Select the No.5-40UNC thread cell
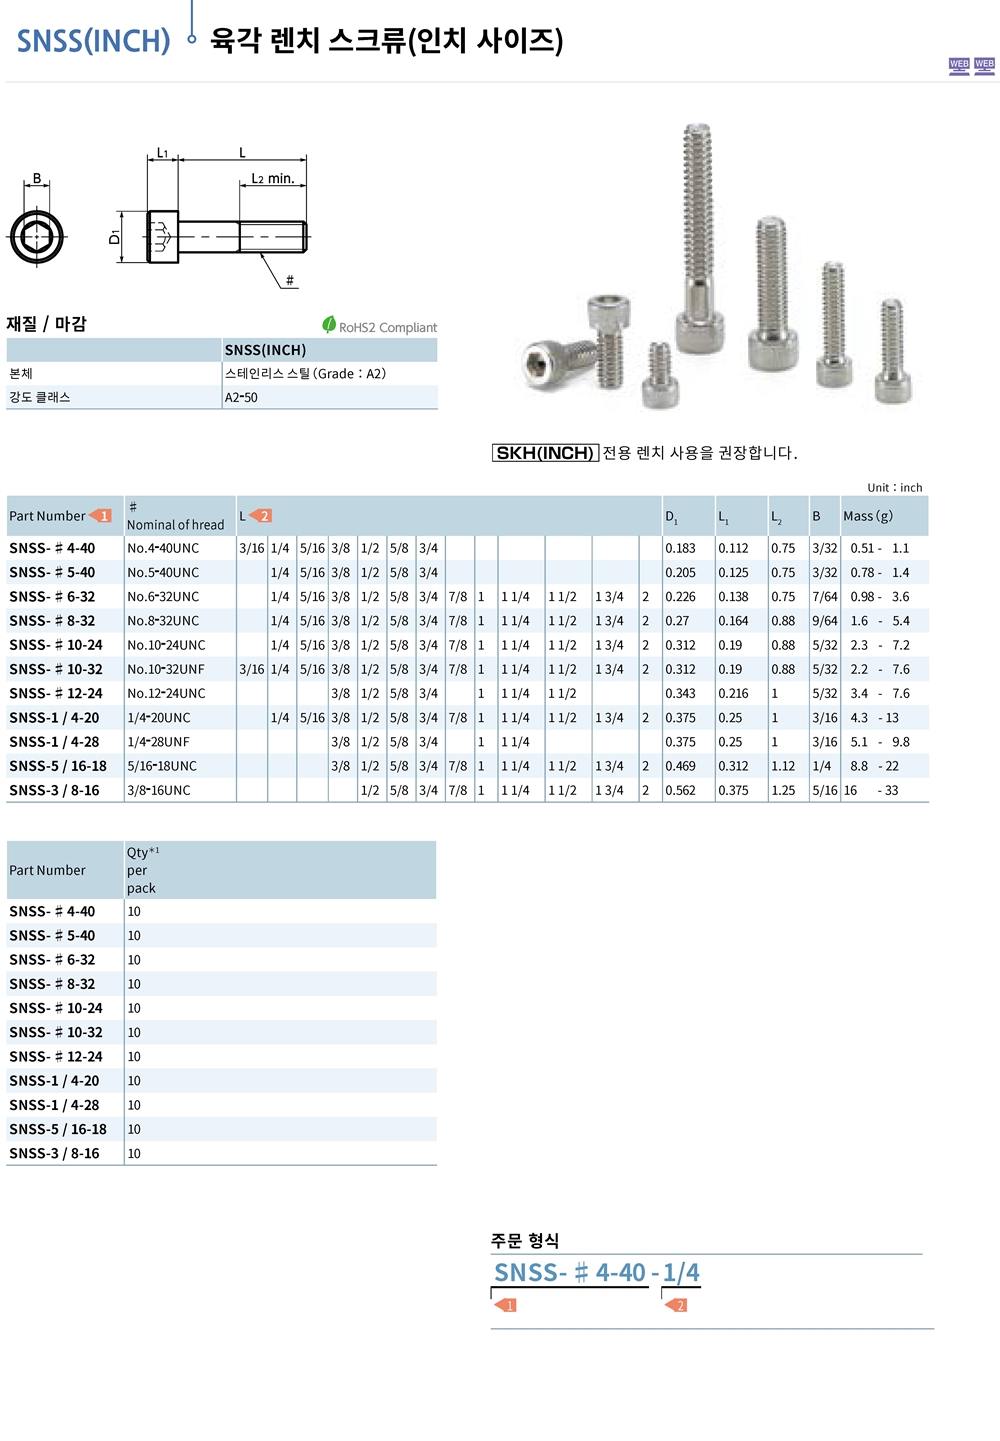The image size is (1000, 1441). point(163,572)
